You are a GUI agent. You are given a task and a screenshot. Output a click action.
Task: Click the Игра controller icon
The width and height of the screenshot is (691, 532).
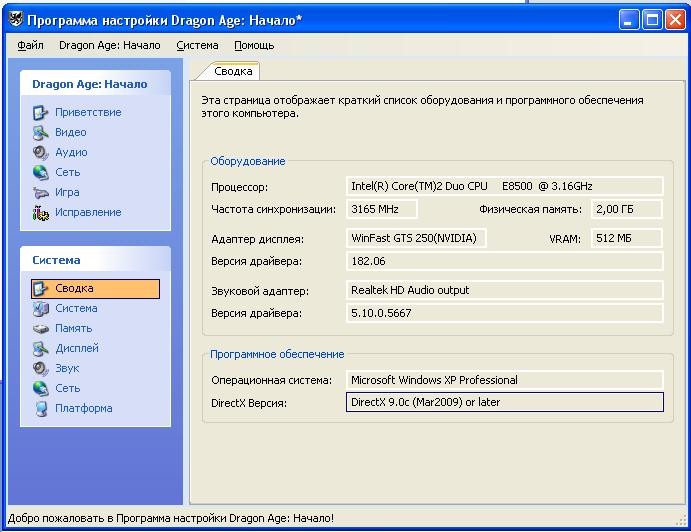[41, 193]
